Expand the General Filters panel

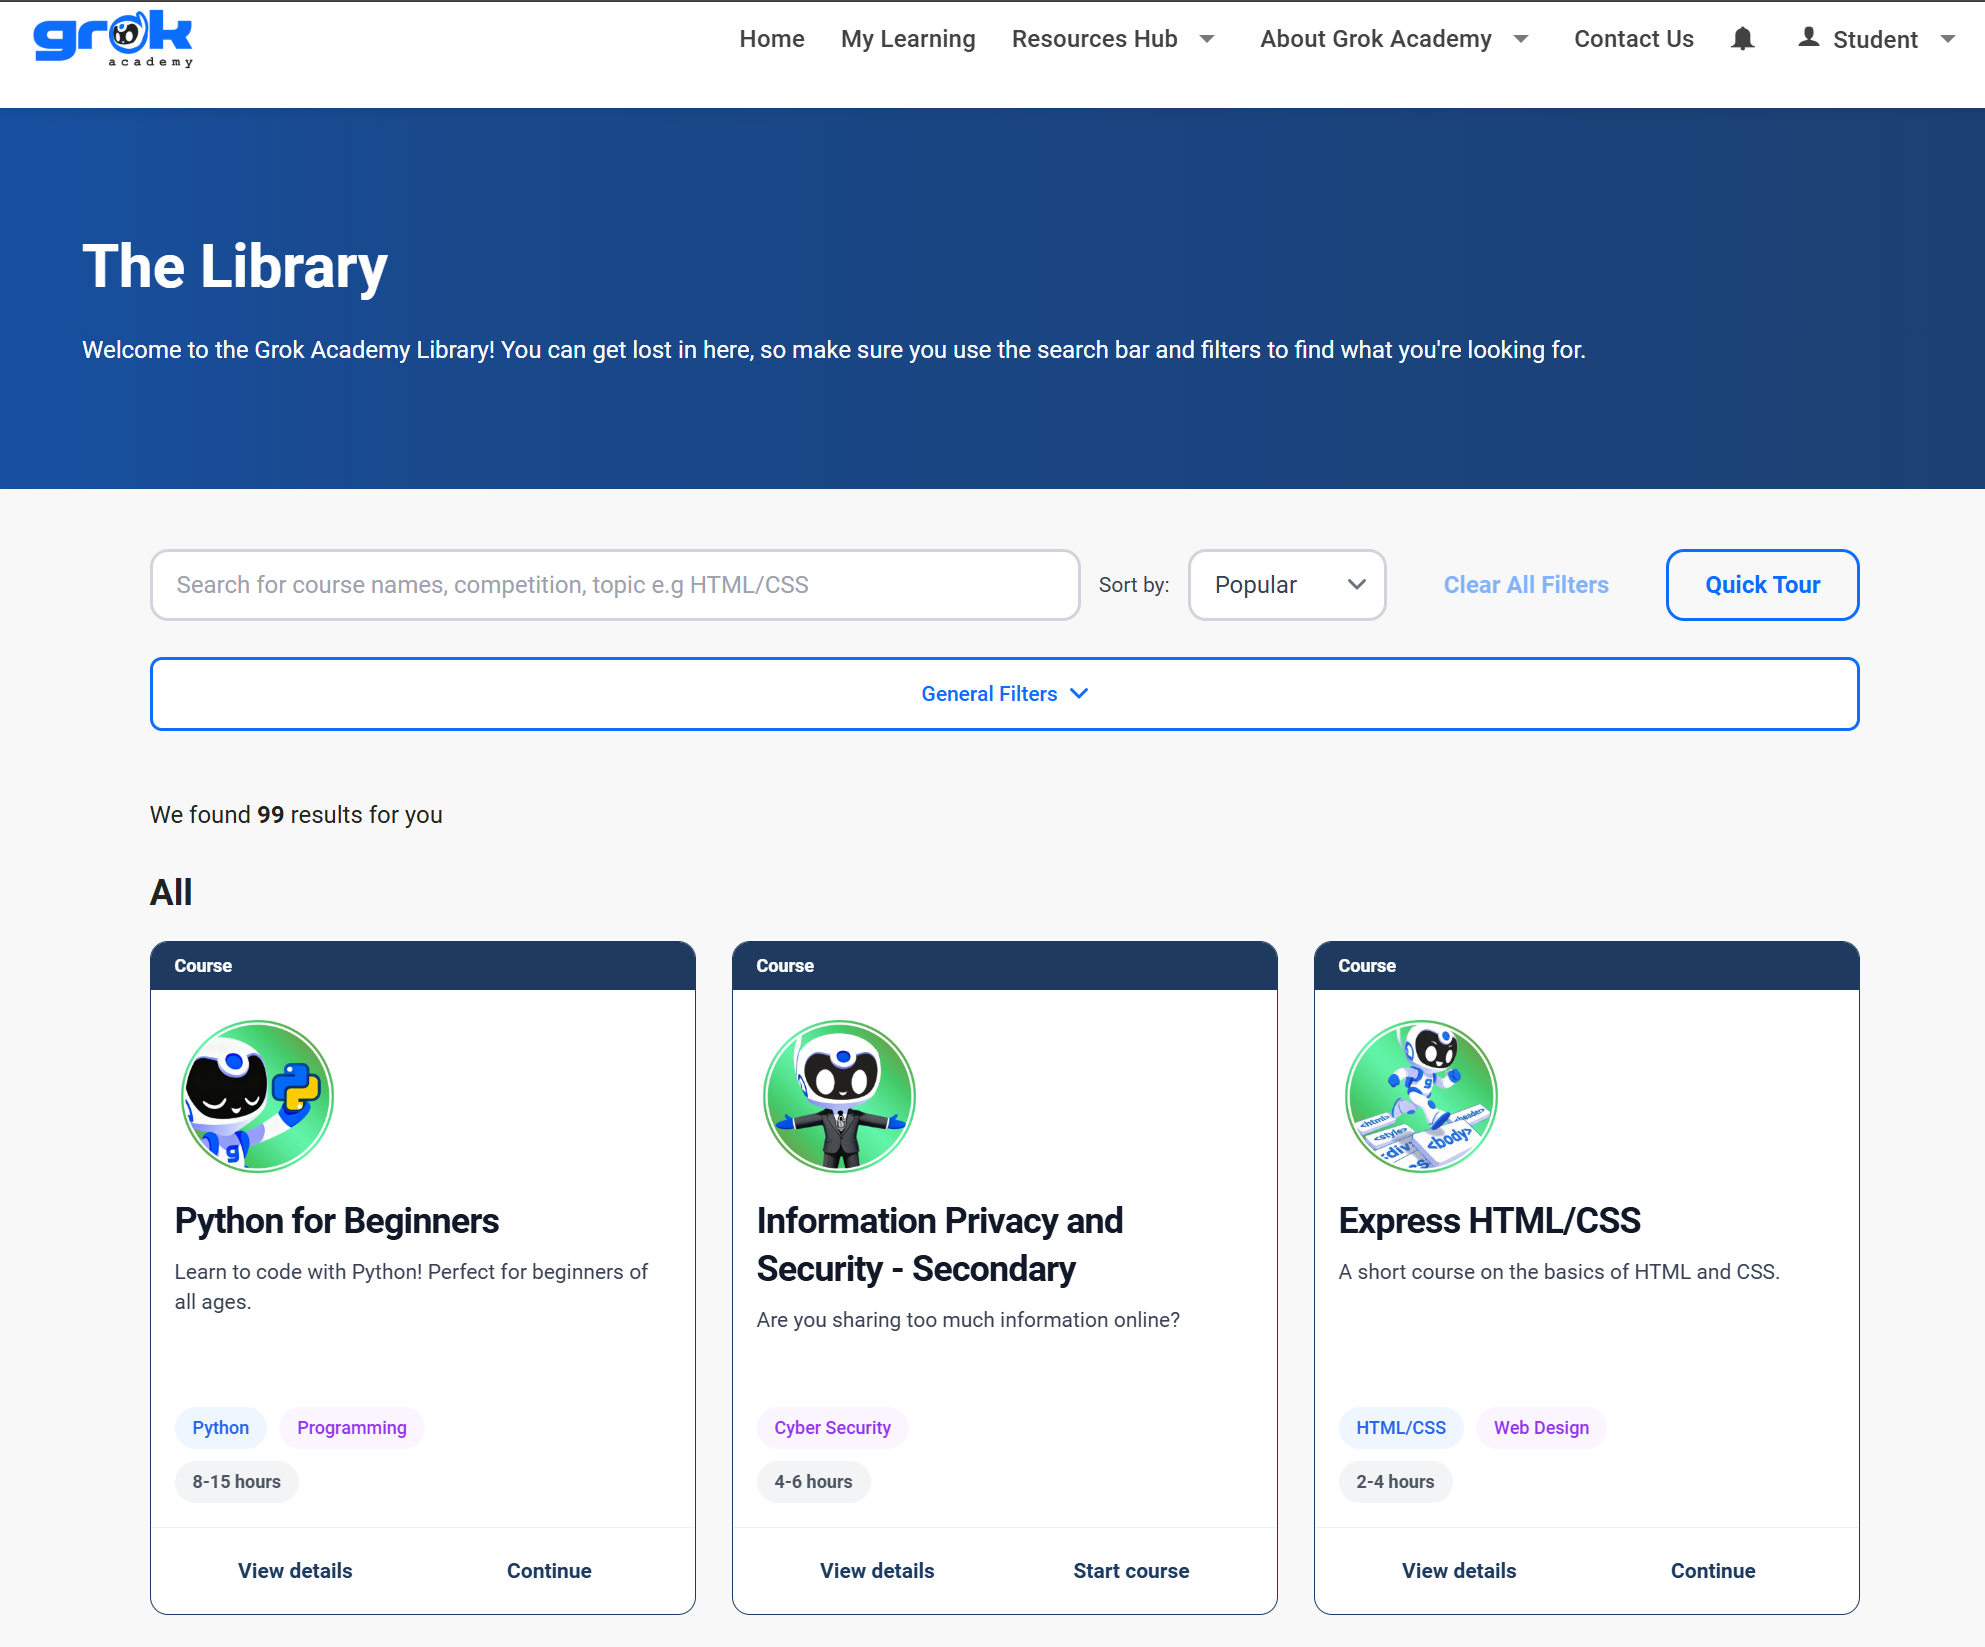(1004, 694)
